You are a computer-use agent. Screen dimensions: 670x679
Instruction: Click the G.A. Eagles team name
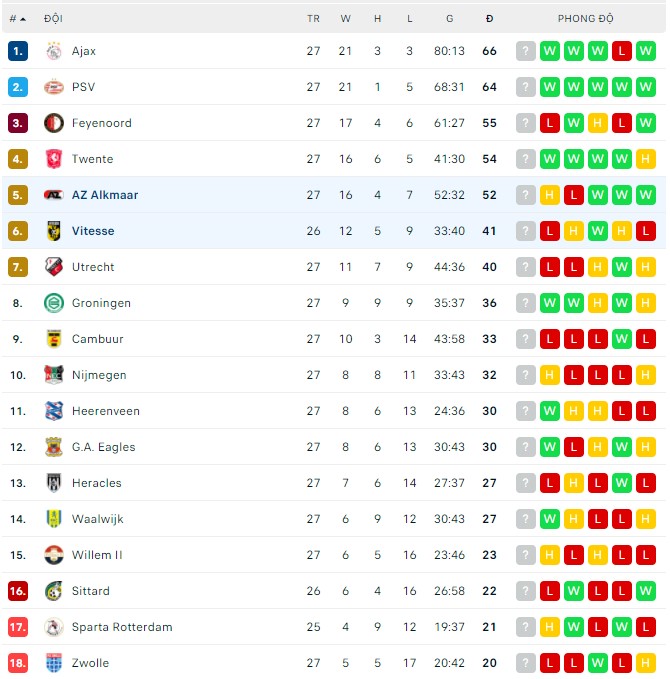[103, 447]
